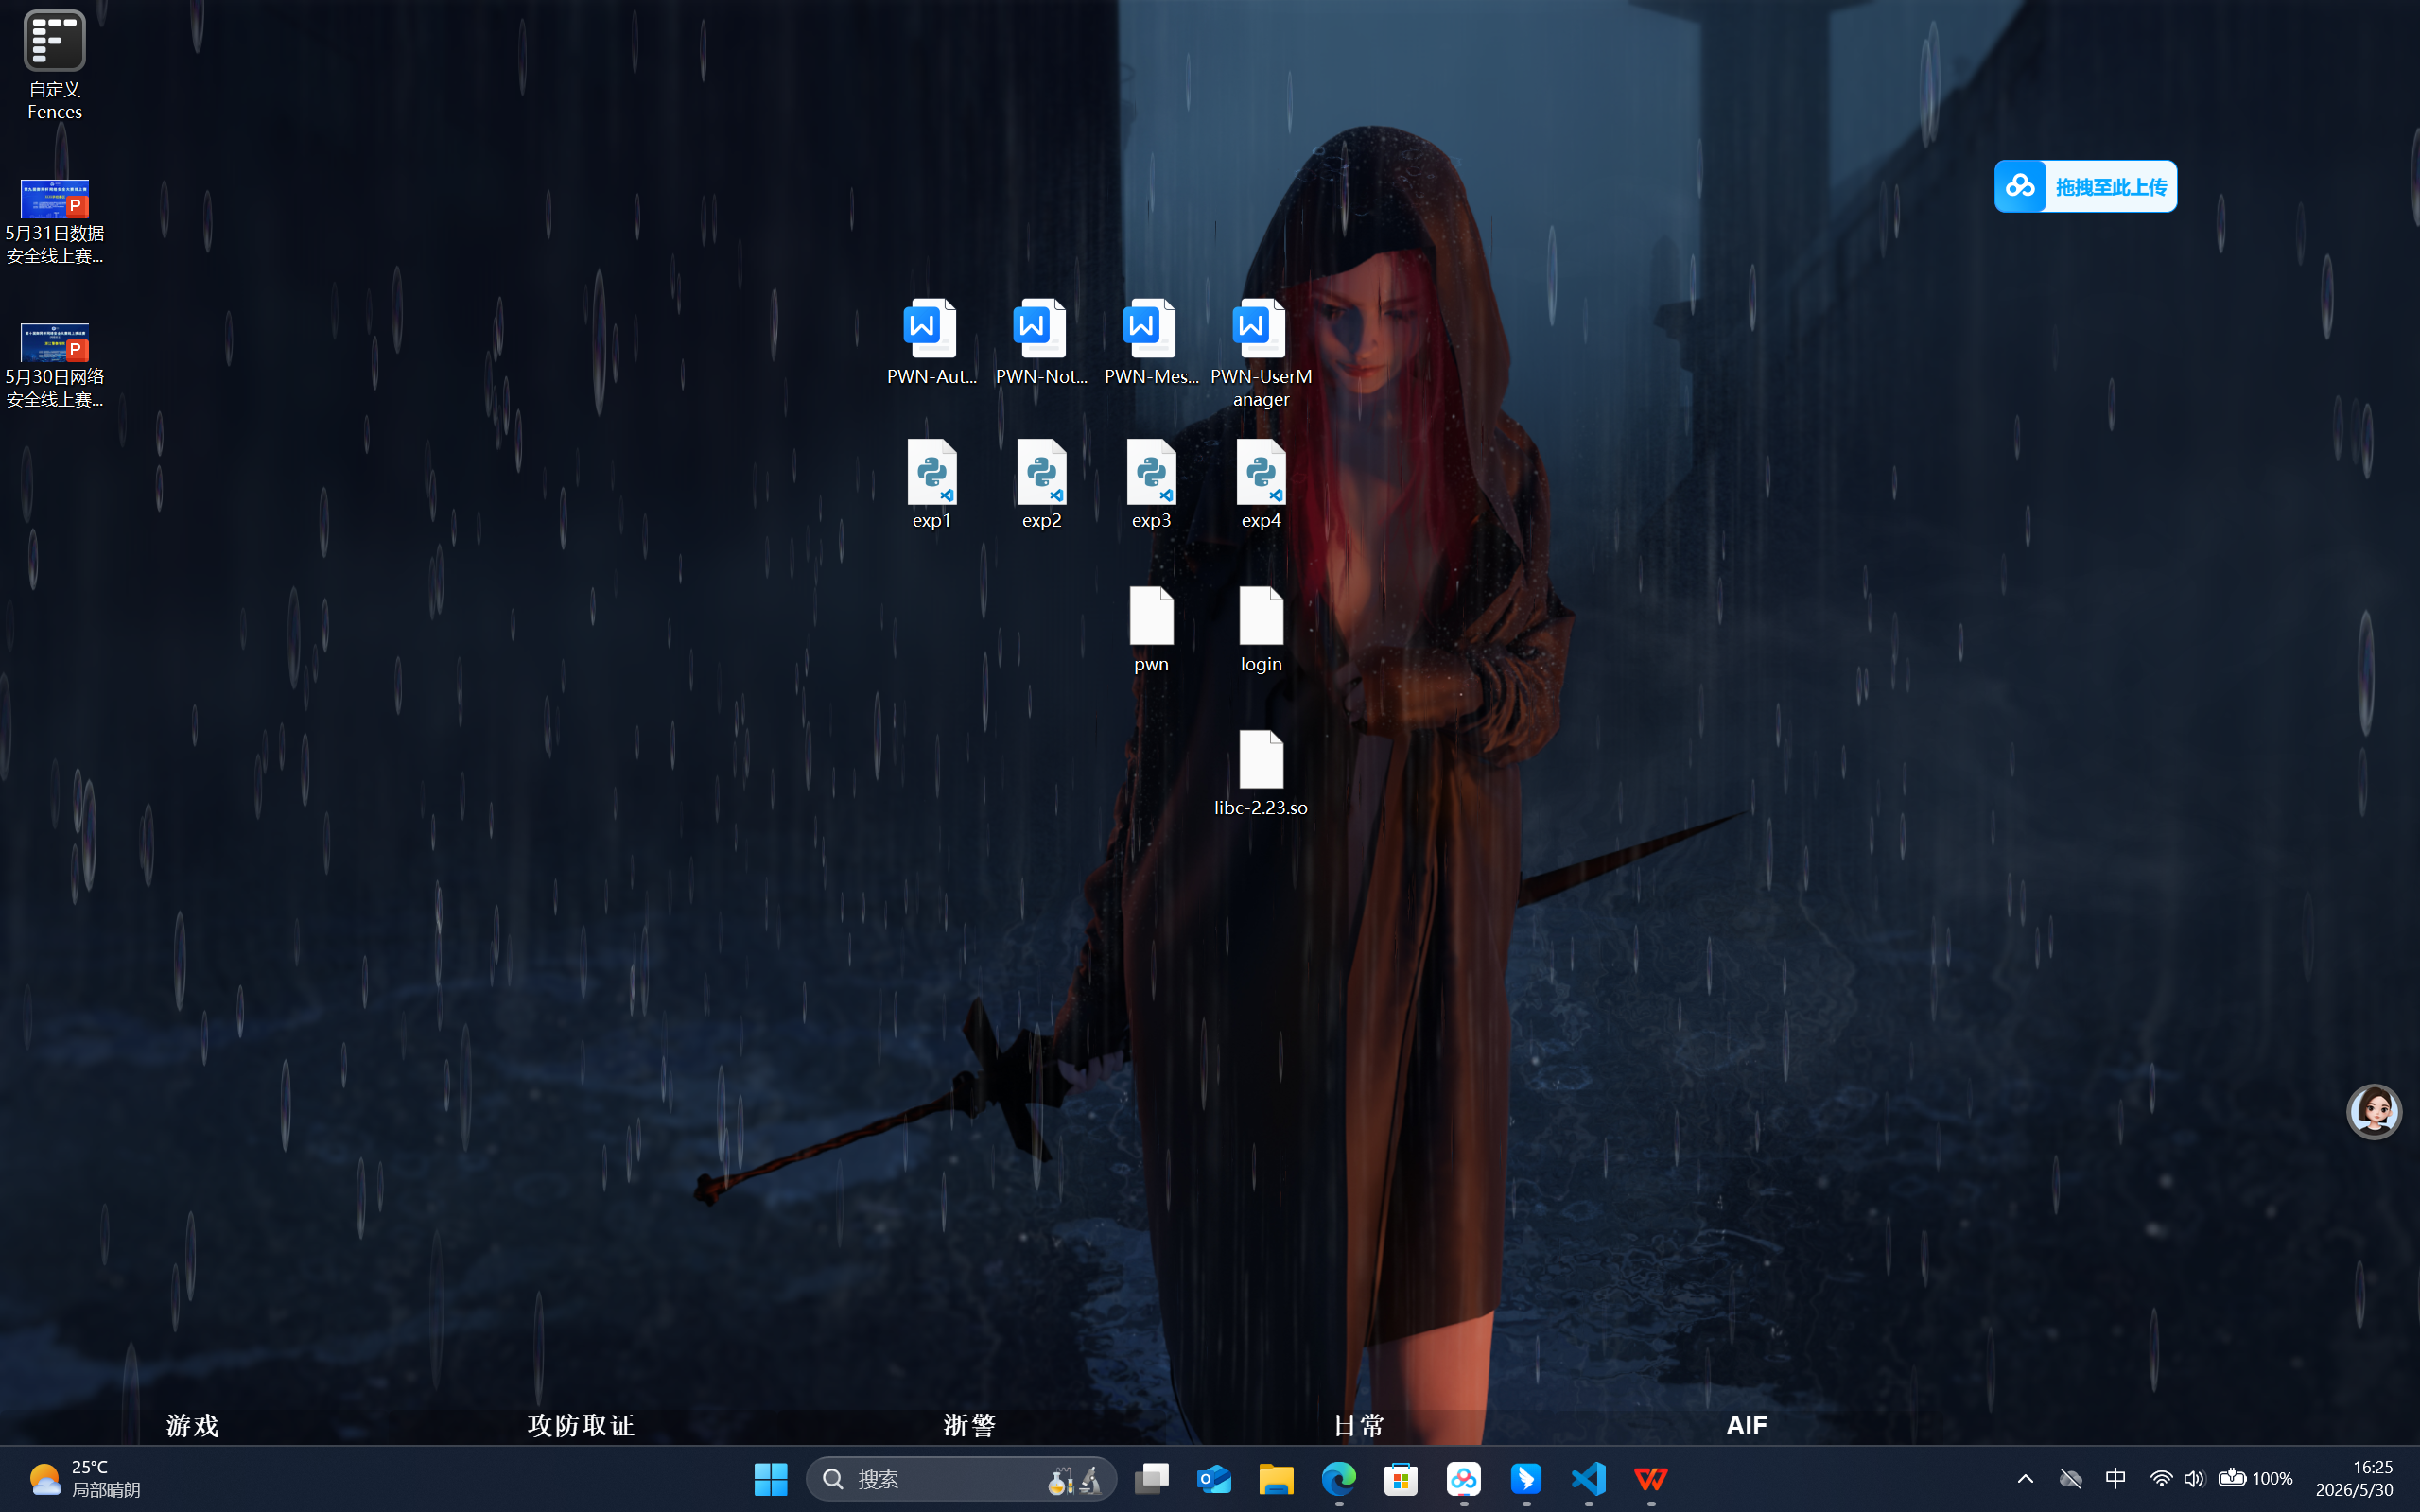
Task: Switch to WPS Office in taskbar
Action: coord(1651,1479)
